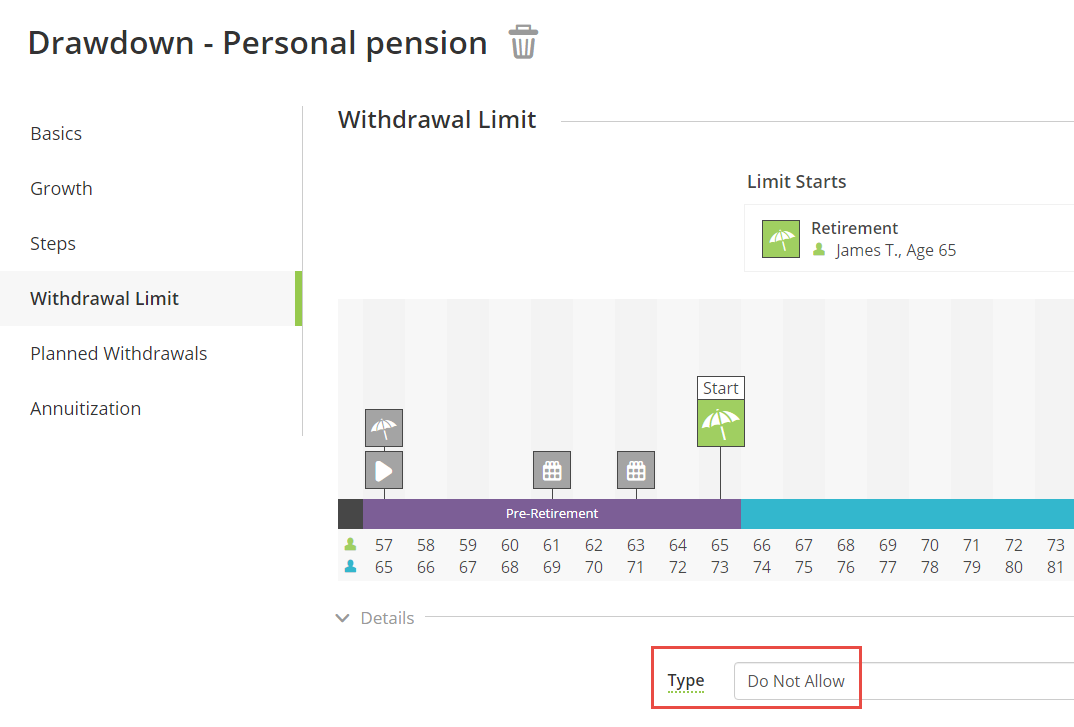Image resolution: width=1074 pixels, height=727 pixels.
Task: Switch to Planned Withdrawals section
Action: (118, 354)
